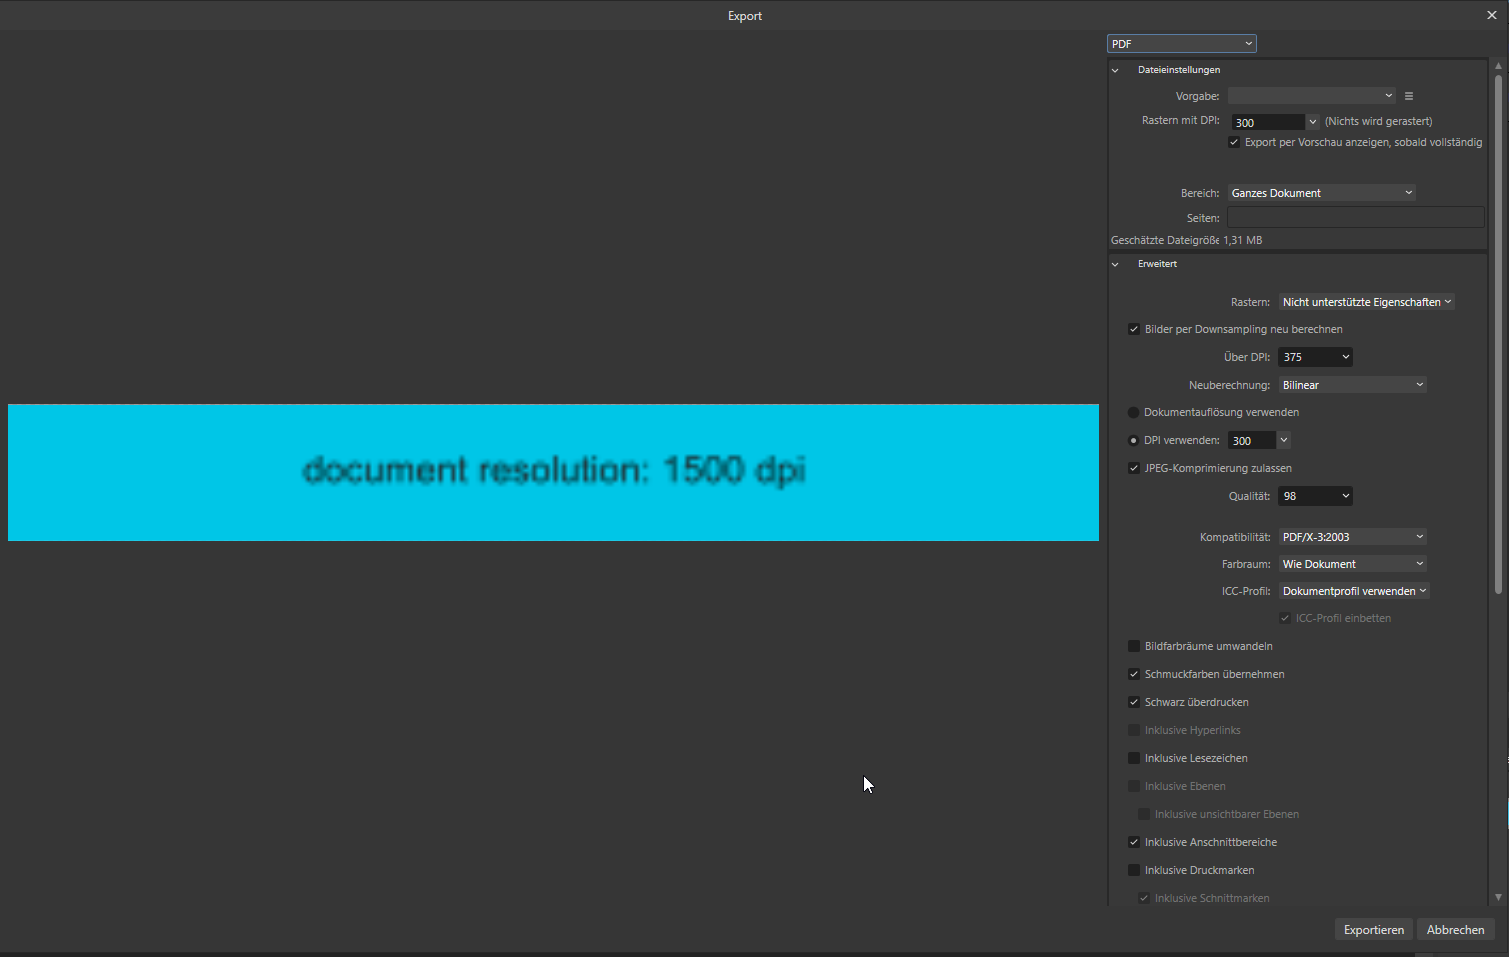Enable Inklusive Druckmarken checkbox
The height and width of the screenshot is (957, 1509).
pos(1134,870)
